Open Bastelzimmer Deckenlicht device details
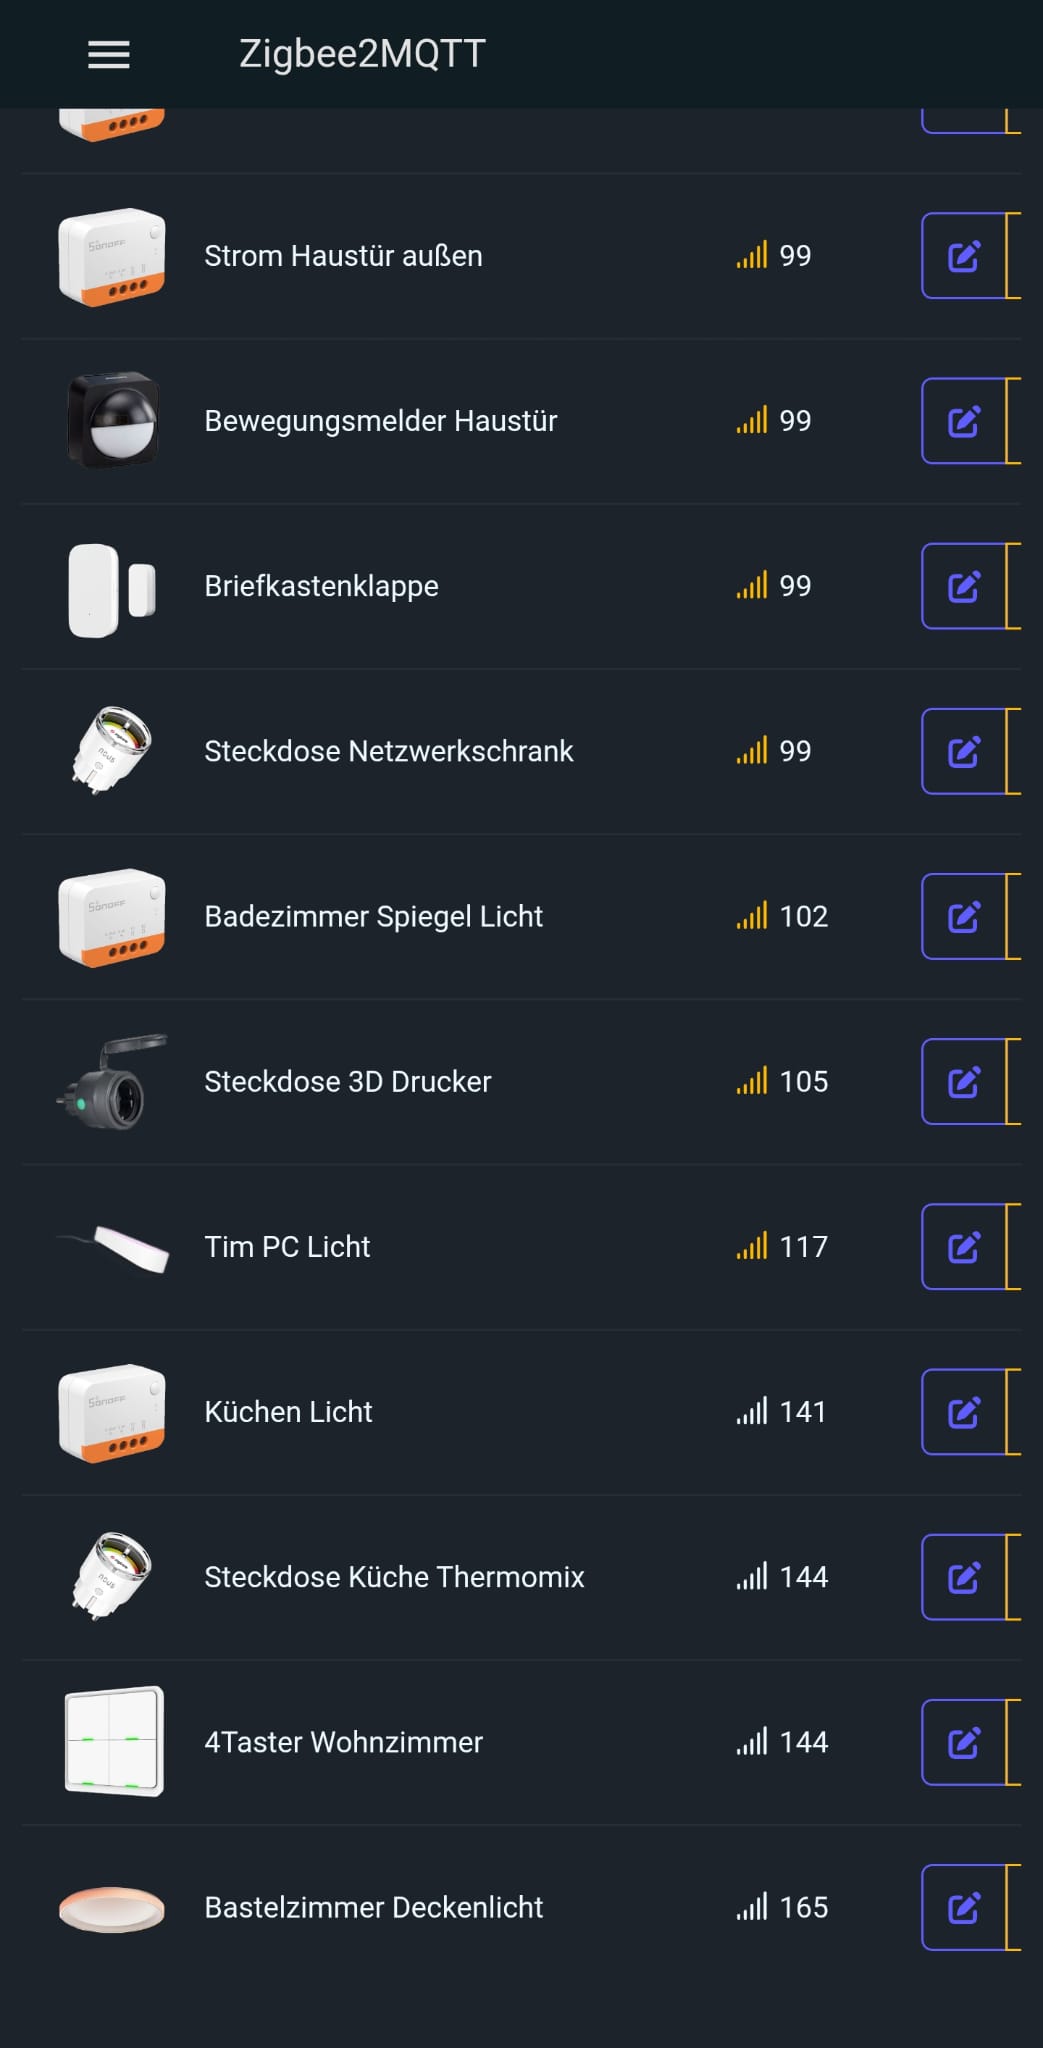Image resolution: width=1043 pixels, height=2048 pixels. point(373,1907)
